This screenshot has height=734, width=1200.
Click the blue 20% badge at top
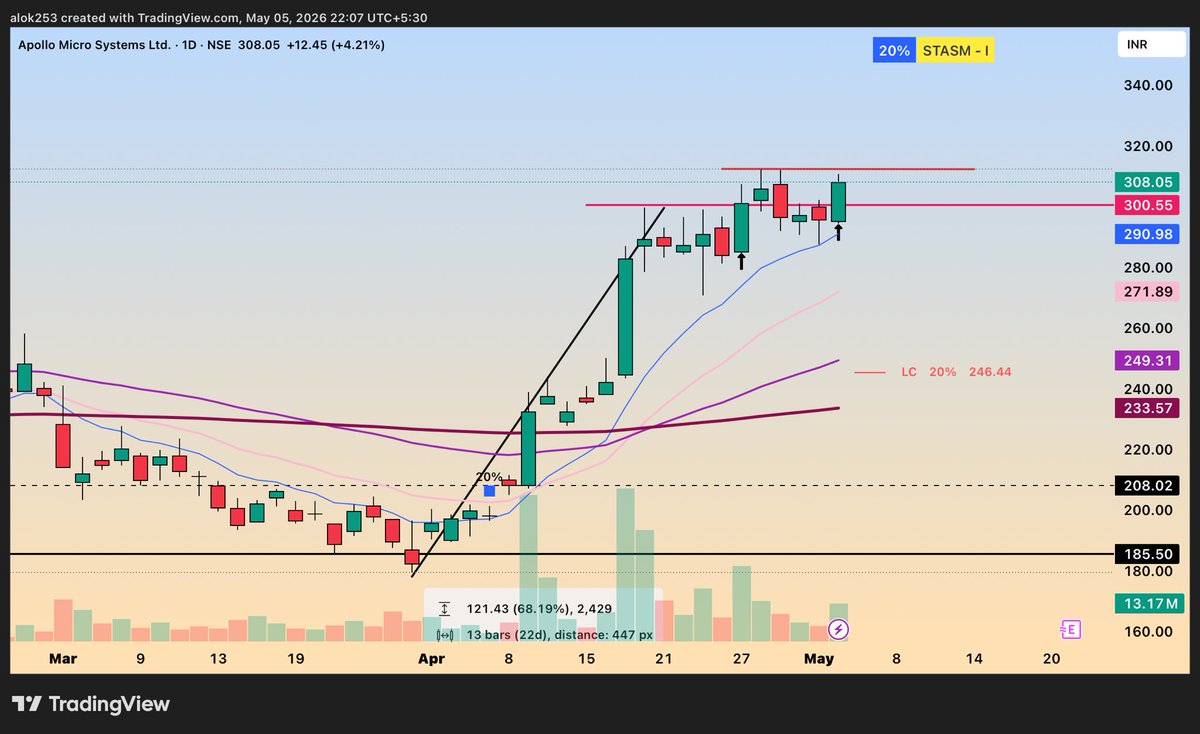894,50
